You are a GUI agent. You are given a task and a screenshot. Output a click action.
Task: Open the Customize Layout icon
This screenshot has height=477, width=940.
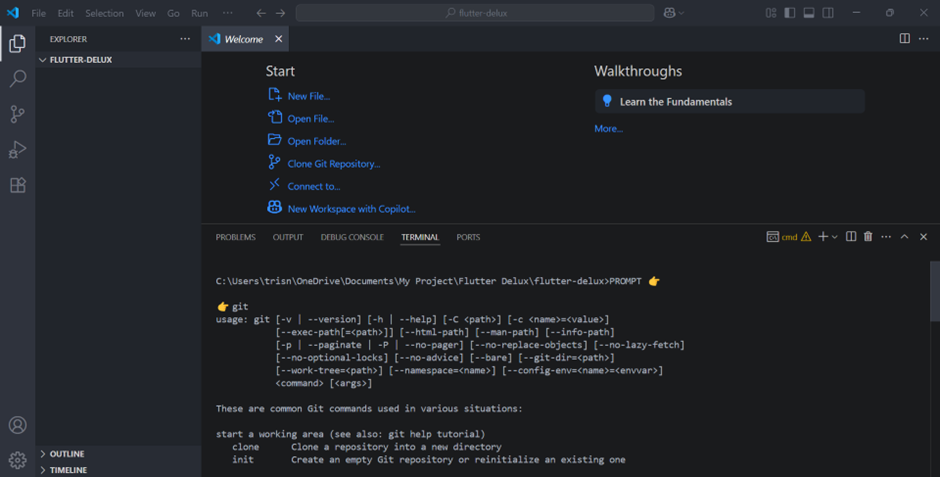(x=771, y=13)
